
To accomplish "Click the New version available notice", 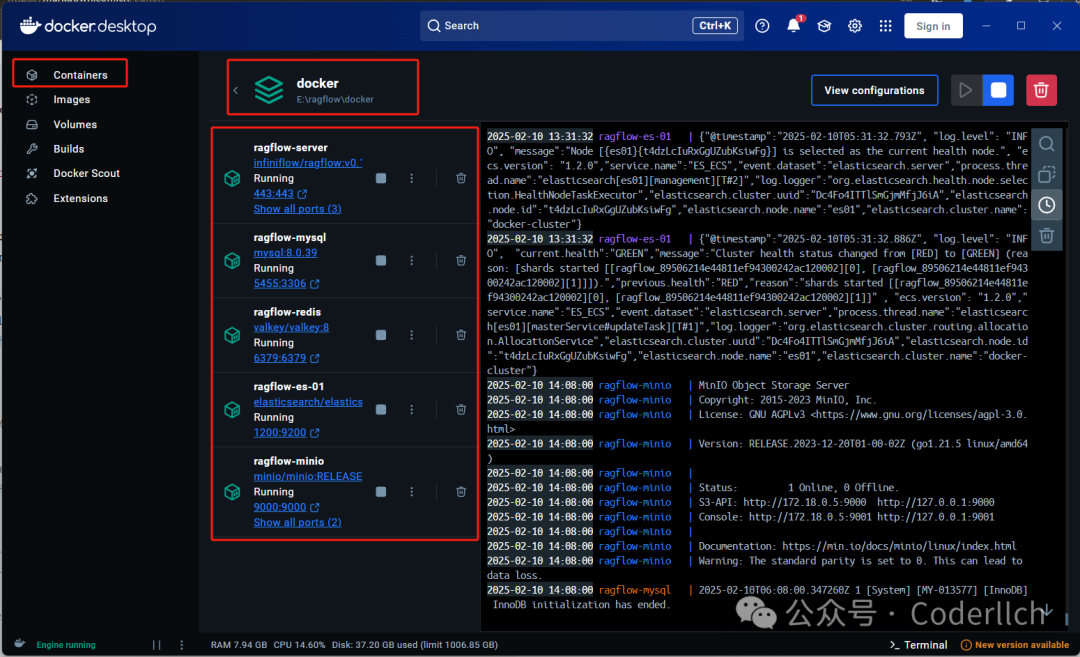I will pos(1015,645).
